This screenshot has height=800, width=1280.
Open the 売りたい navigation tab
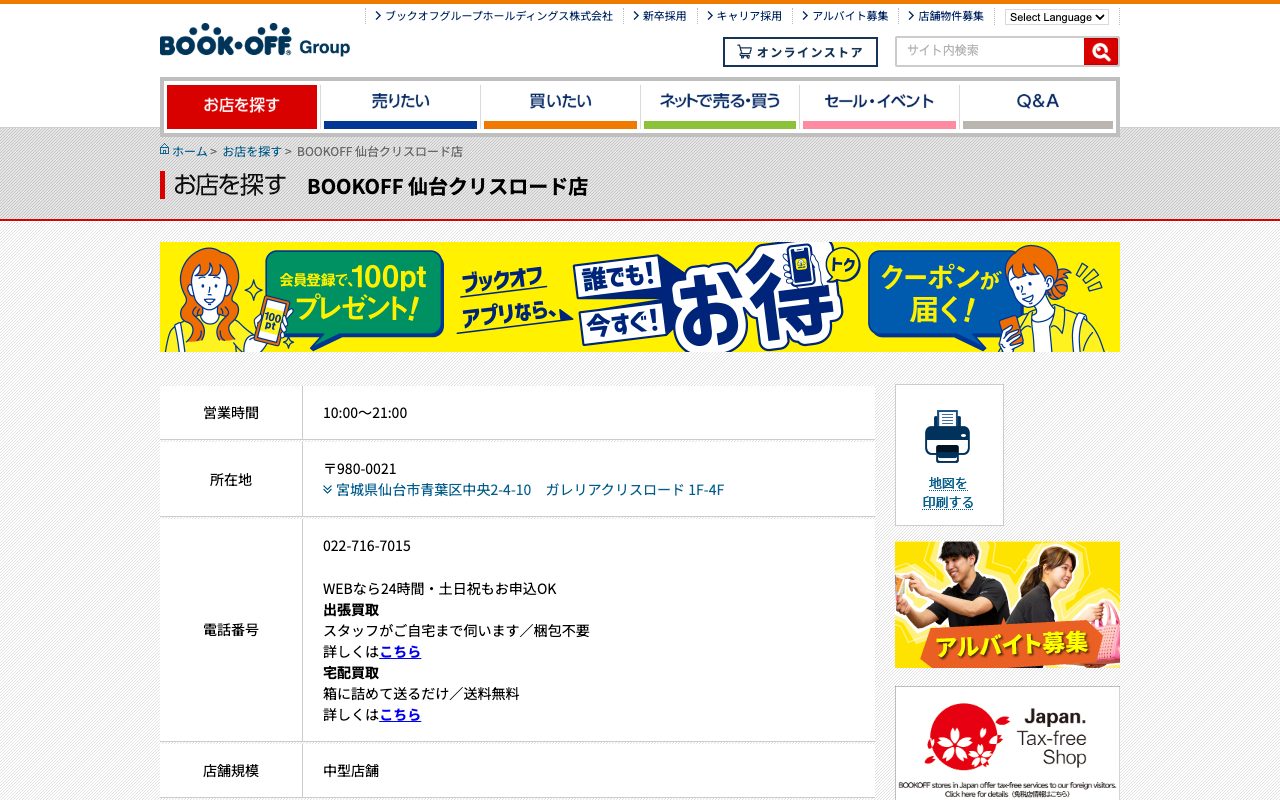point(400,106)
